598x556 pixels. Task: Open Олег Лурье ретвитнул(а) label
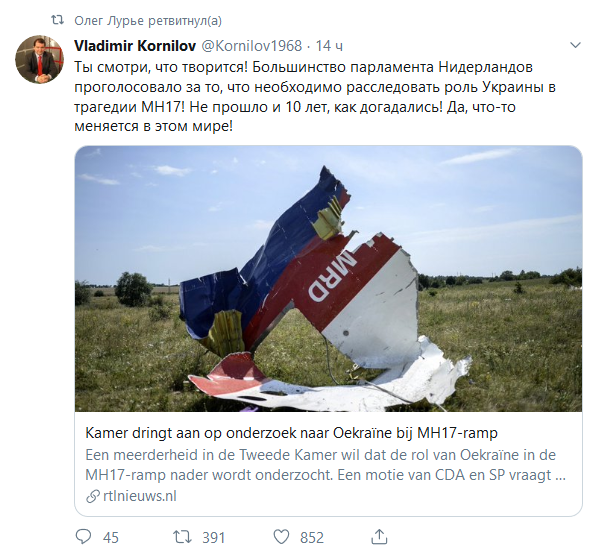pyautogui.click(x=148, y=20)
